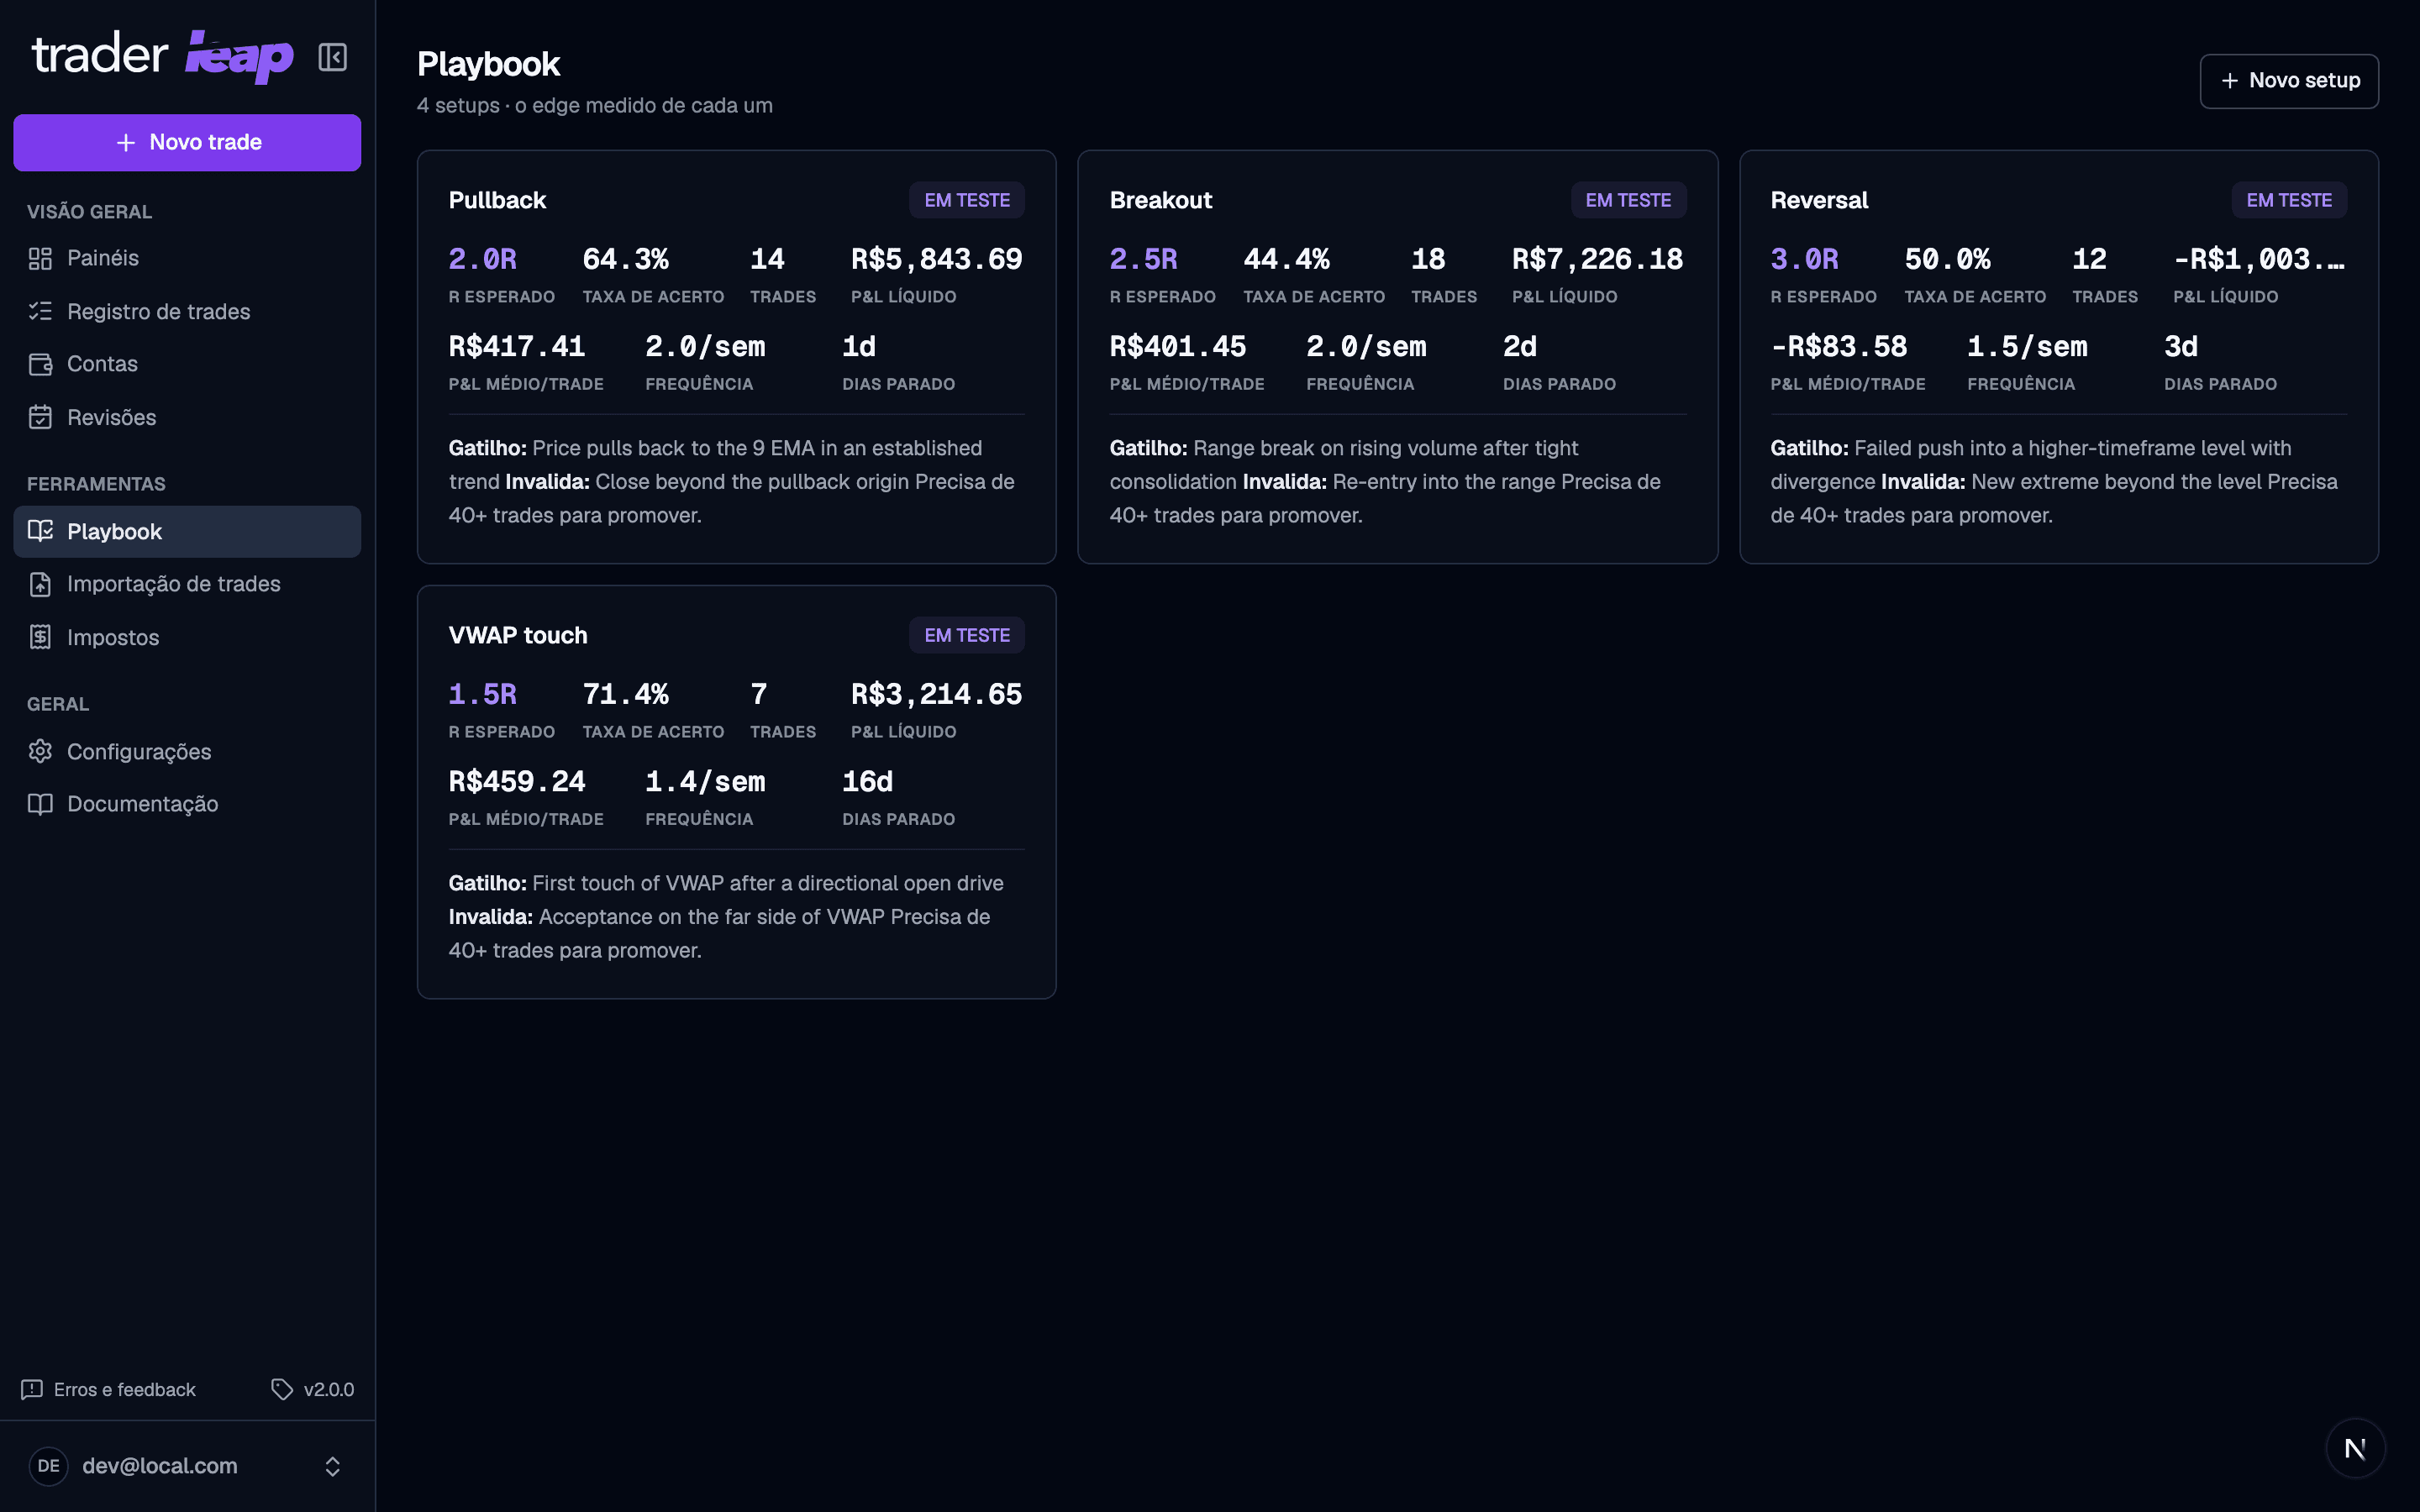Click the R$417.41 average P&L value
Image resolution: width=2420 pixels, height=1512 pixels.
[517, 346]
